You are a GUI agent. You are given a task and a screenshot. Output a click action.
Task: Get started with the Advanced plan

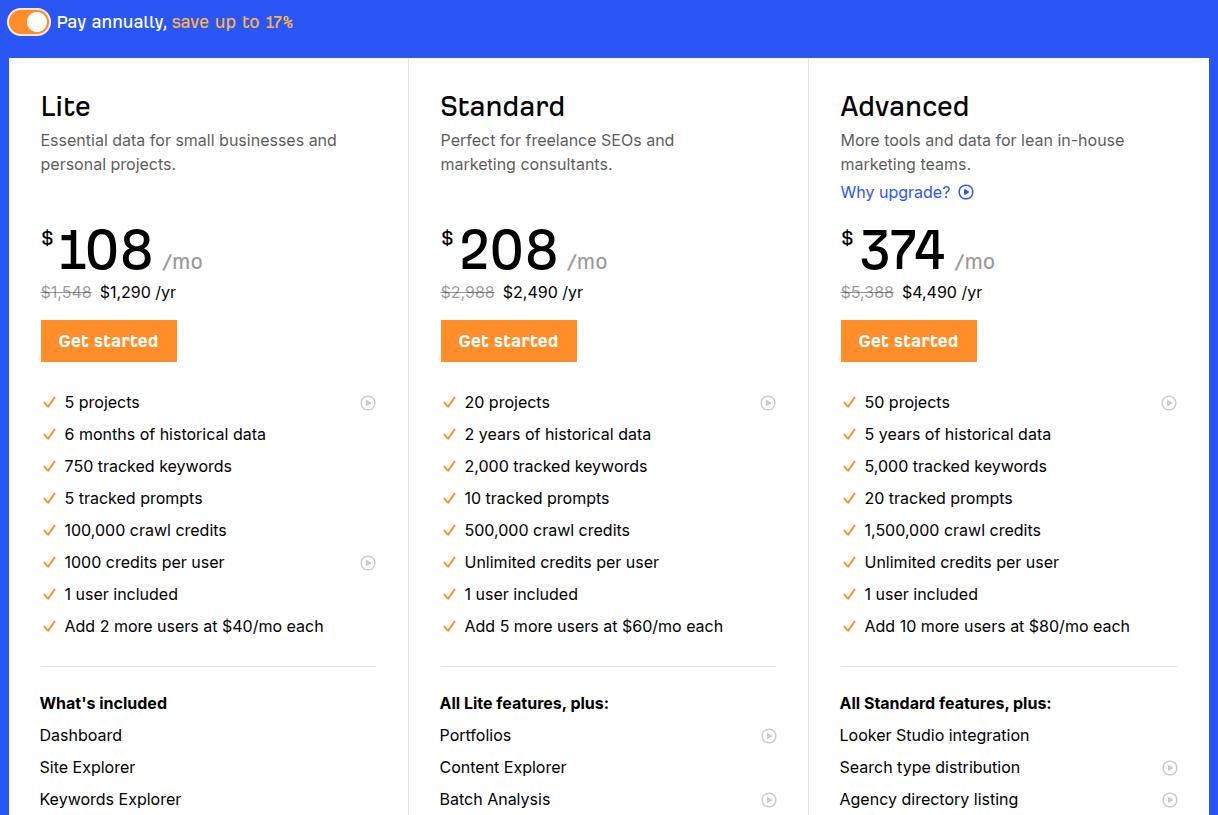coord(908,340)
